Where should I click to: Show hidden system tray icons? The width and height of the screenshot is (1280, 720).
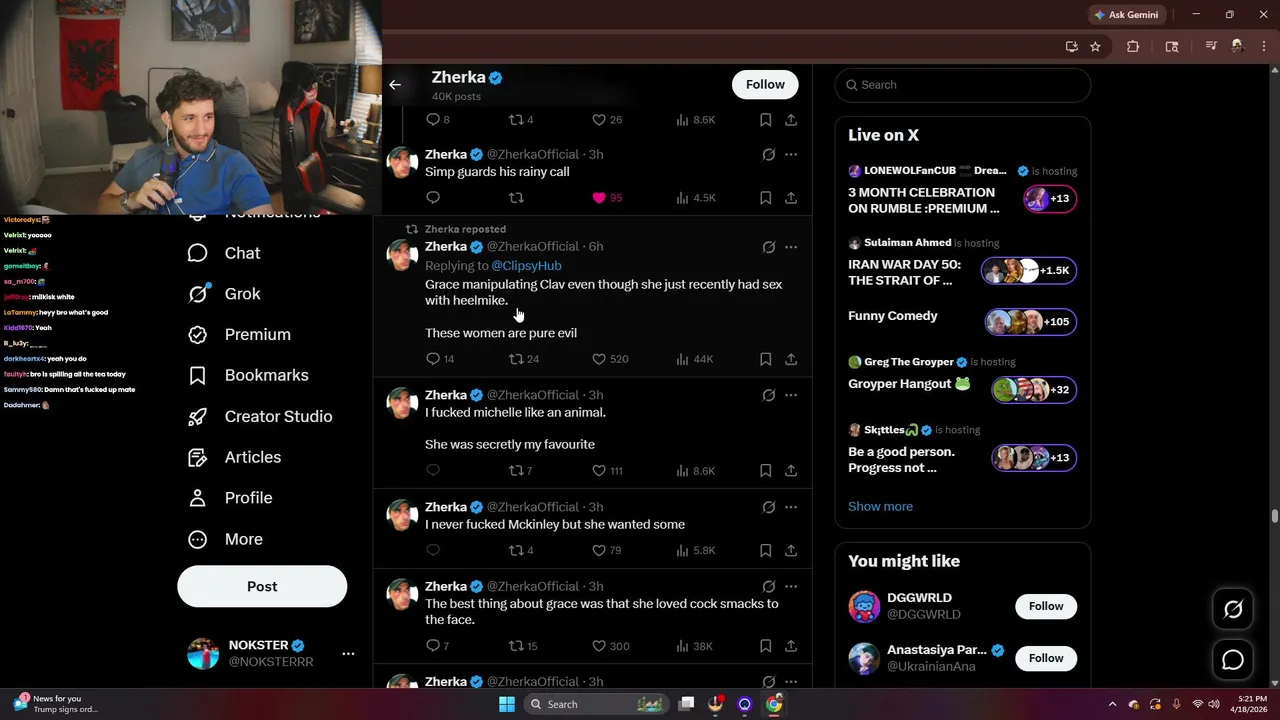tap(1112, 704)
